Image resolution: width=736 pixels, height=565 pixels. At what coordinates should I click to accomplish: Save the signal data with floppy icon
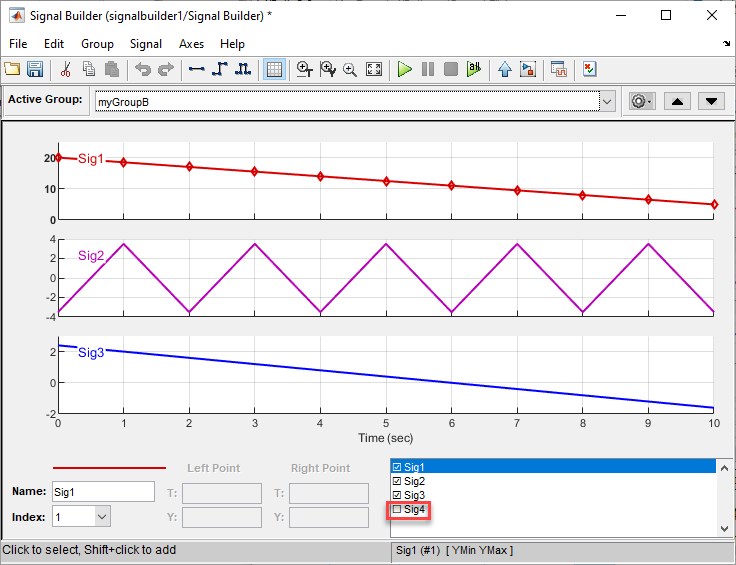click(35, 69)
